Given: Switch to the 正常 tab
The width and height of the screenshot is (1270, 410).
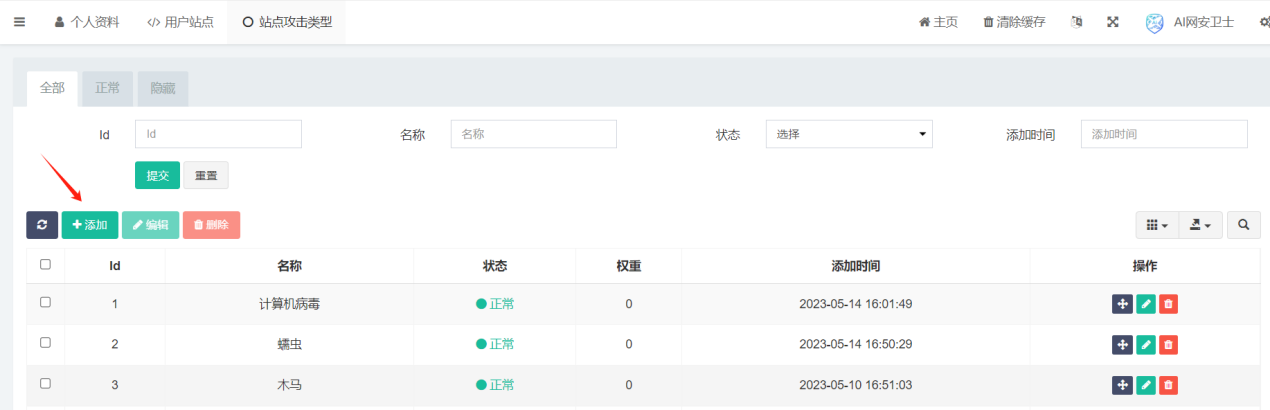Looking at the screenshot, I should click(108, 88).
